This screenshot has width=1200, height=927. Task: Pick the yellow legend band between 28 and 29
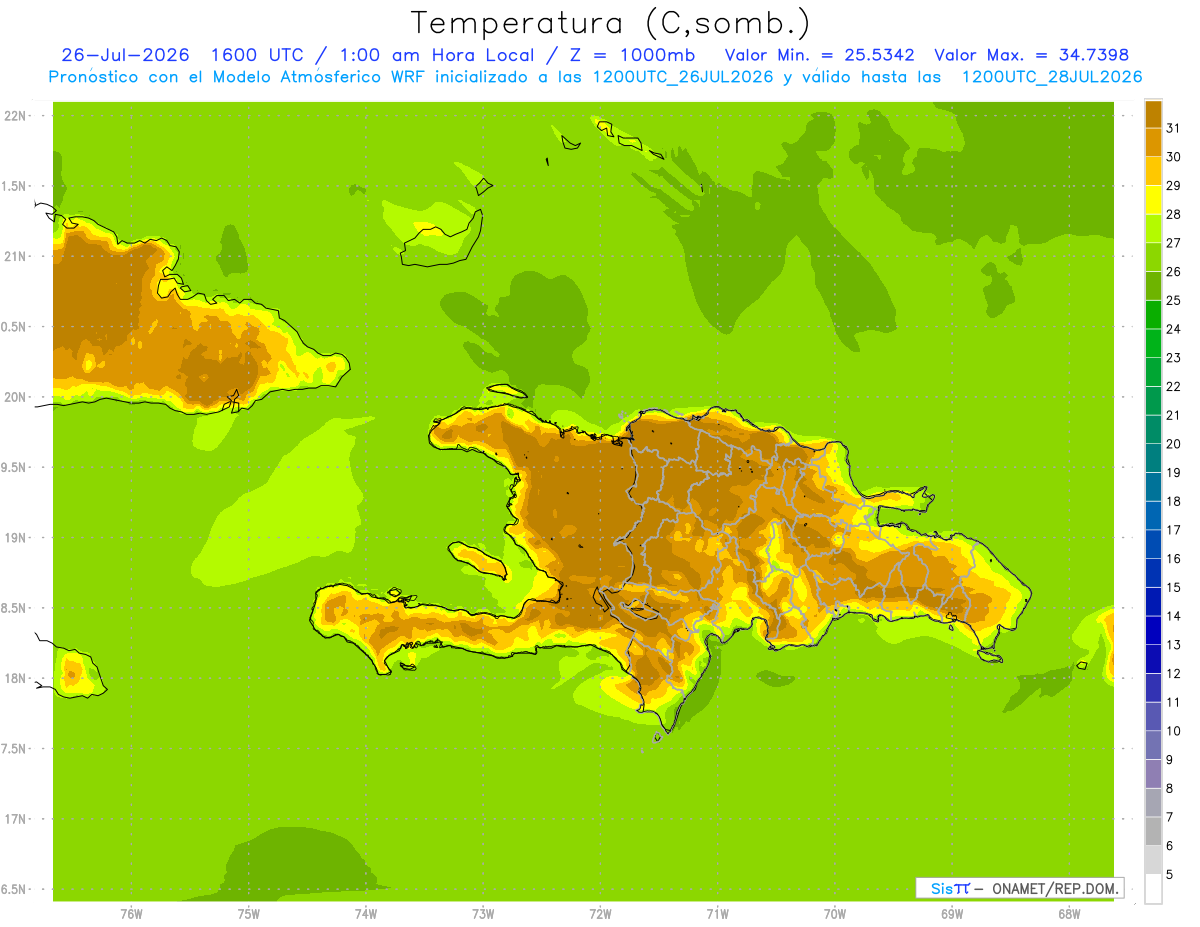click(1153, 200)
